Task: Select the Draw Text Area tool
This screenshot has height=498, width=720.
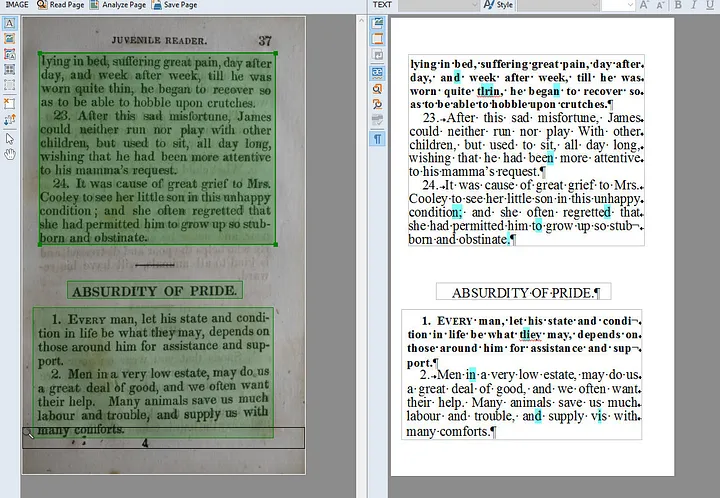Action: 9,23
